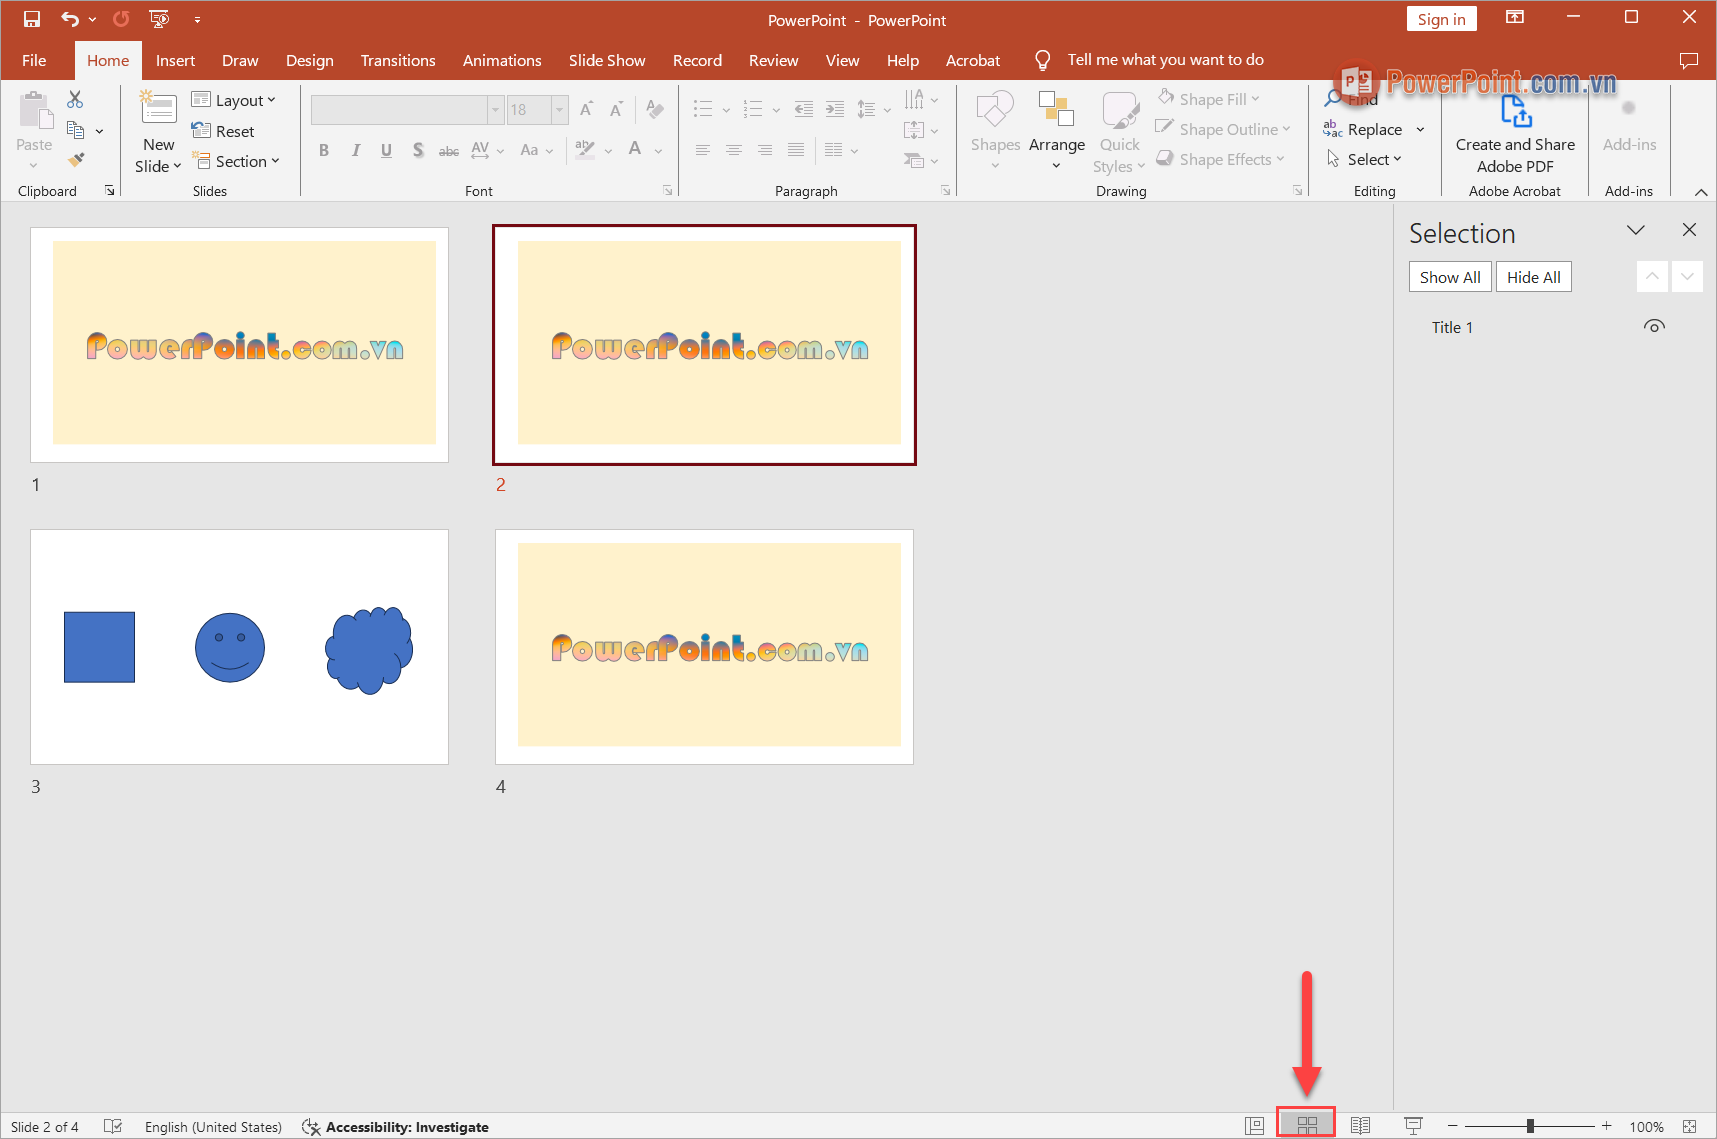
Task: Toggle Justify paragraph alignment
Action: (796, 150)
